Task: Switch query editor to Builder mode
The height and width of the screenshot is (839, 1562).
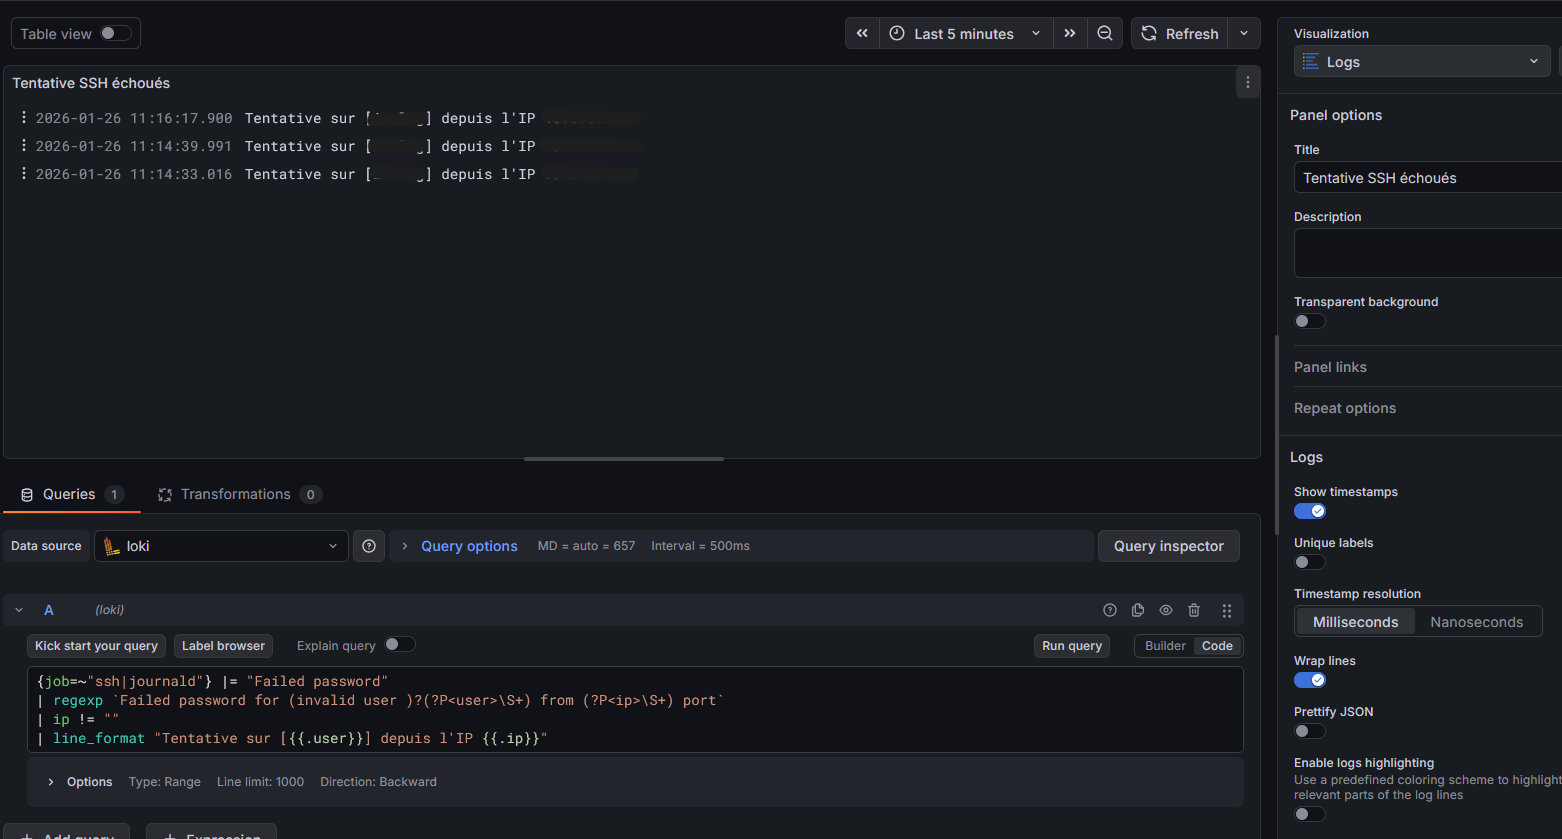Action: click(x=1164, y=646)
